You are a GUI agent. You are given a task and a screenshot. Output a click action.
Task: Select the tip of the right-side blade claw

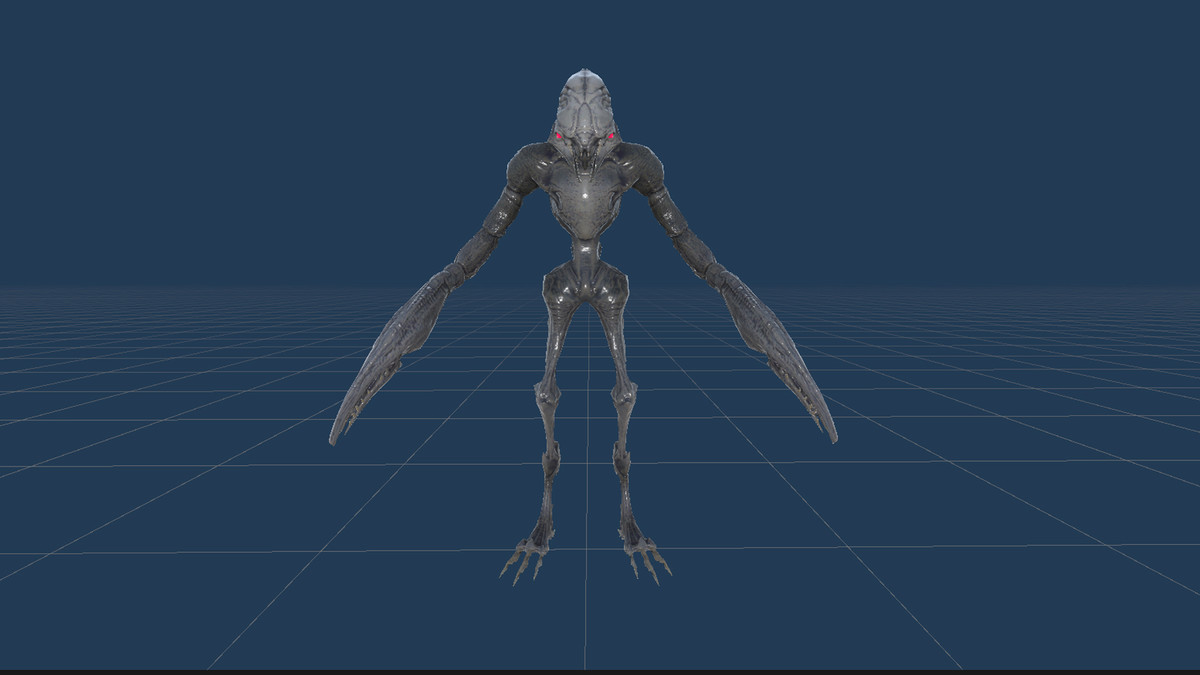pos(830,434)
